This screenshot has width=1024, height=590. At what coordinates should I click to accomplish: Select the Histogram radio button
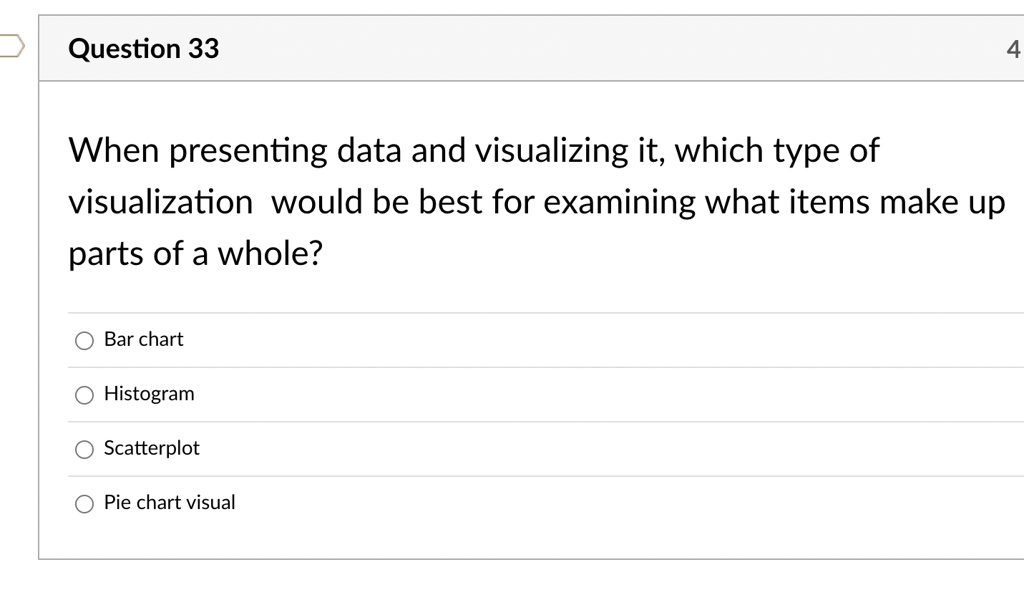84,395
